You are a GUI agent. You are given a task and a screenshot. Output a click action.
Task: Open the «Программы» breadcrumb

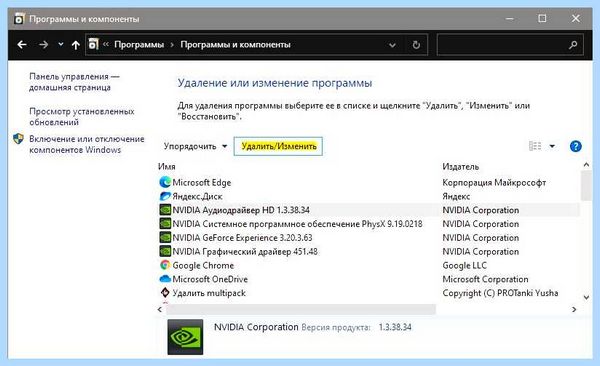coord(139,45)
